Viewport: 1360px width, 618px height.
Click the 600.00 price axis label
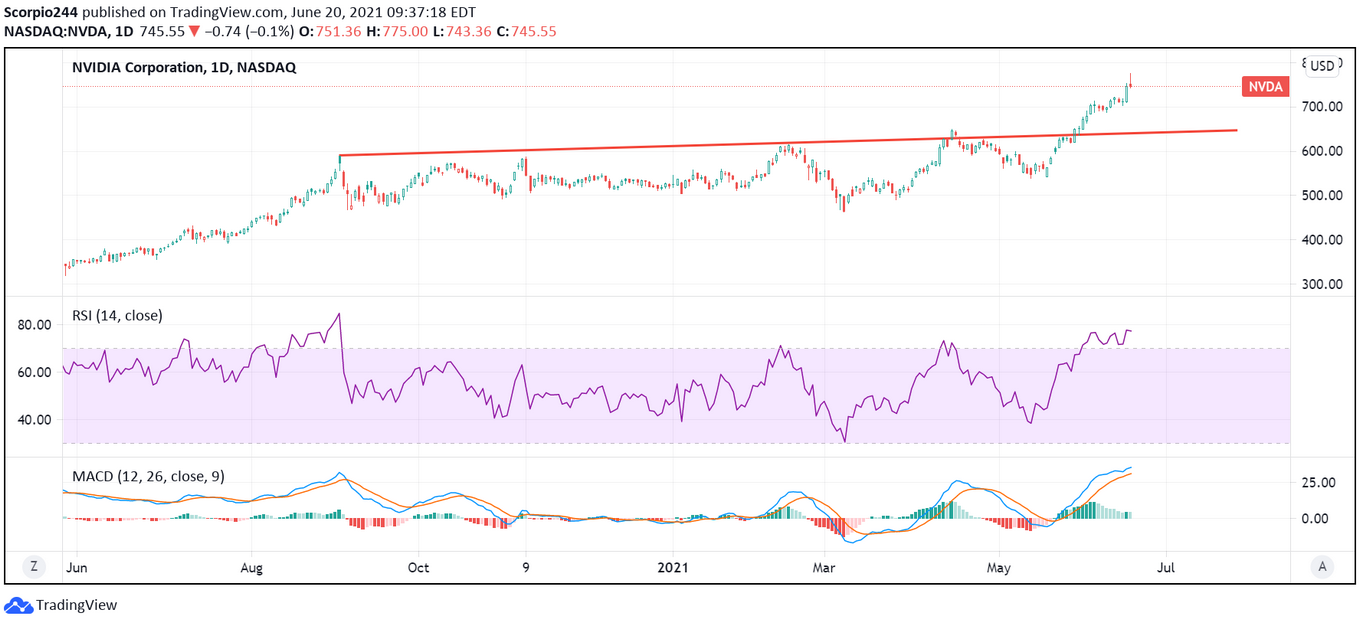(x=1320, y=151)
